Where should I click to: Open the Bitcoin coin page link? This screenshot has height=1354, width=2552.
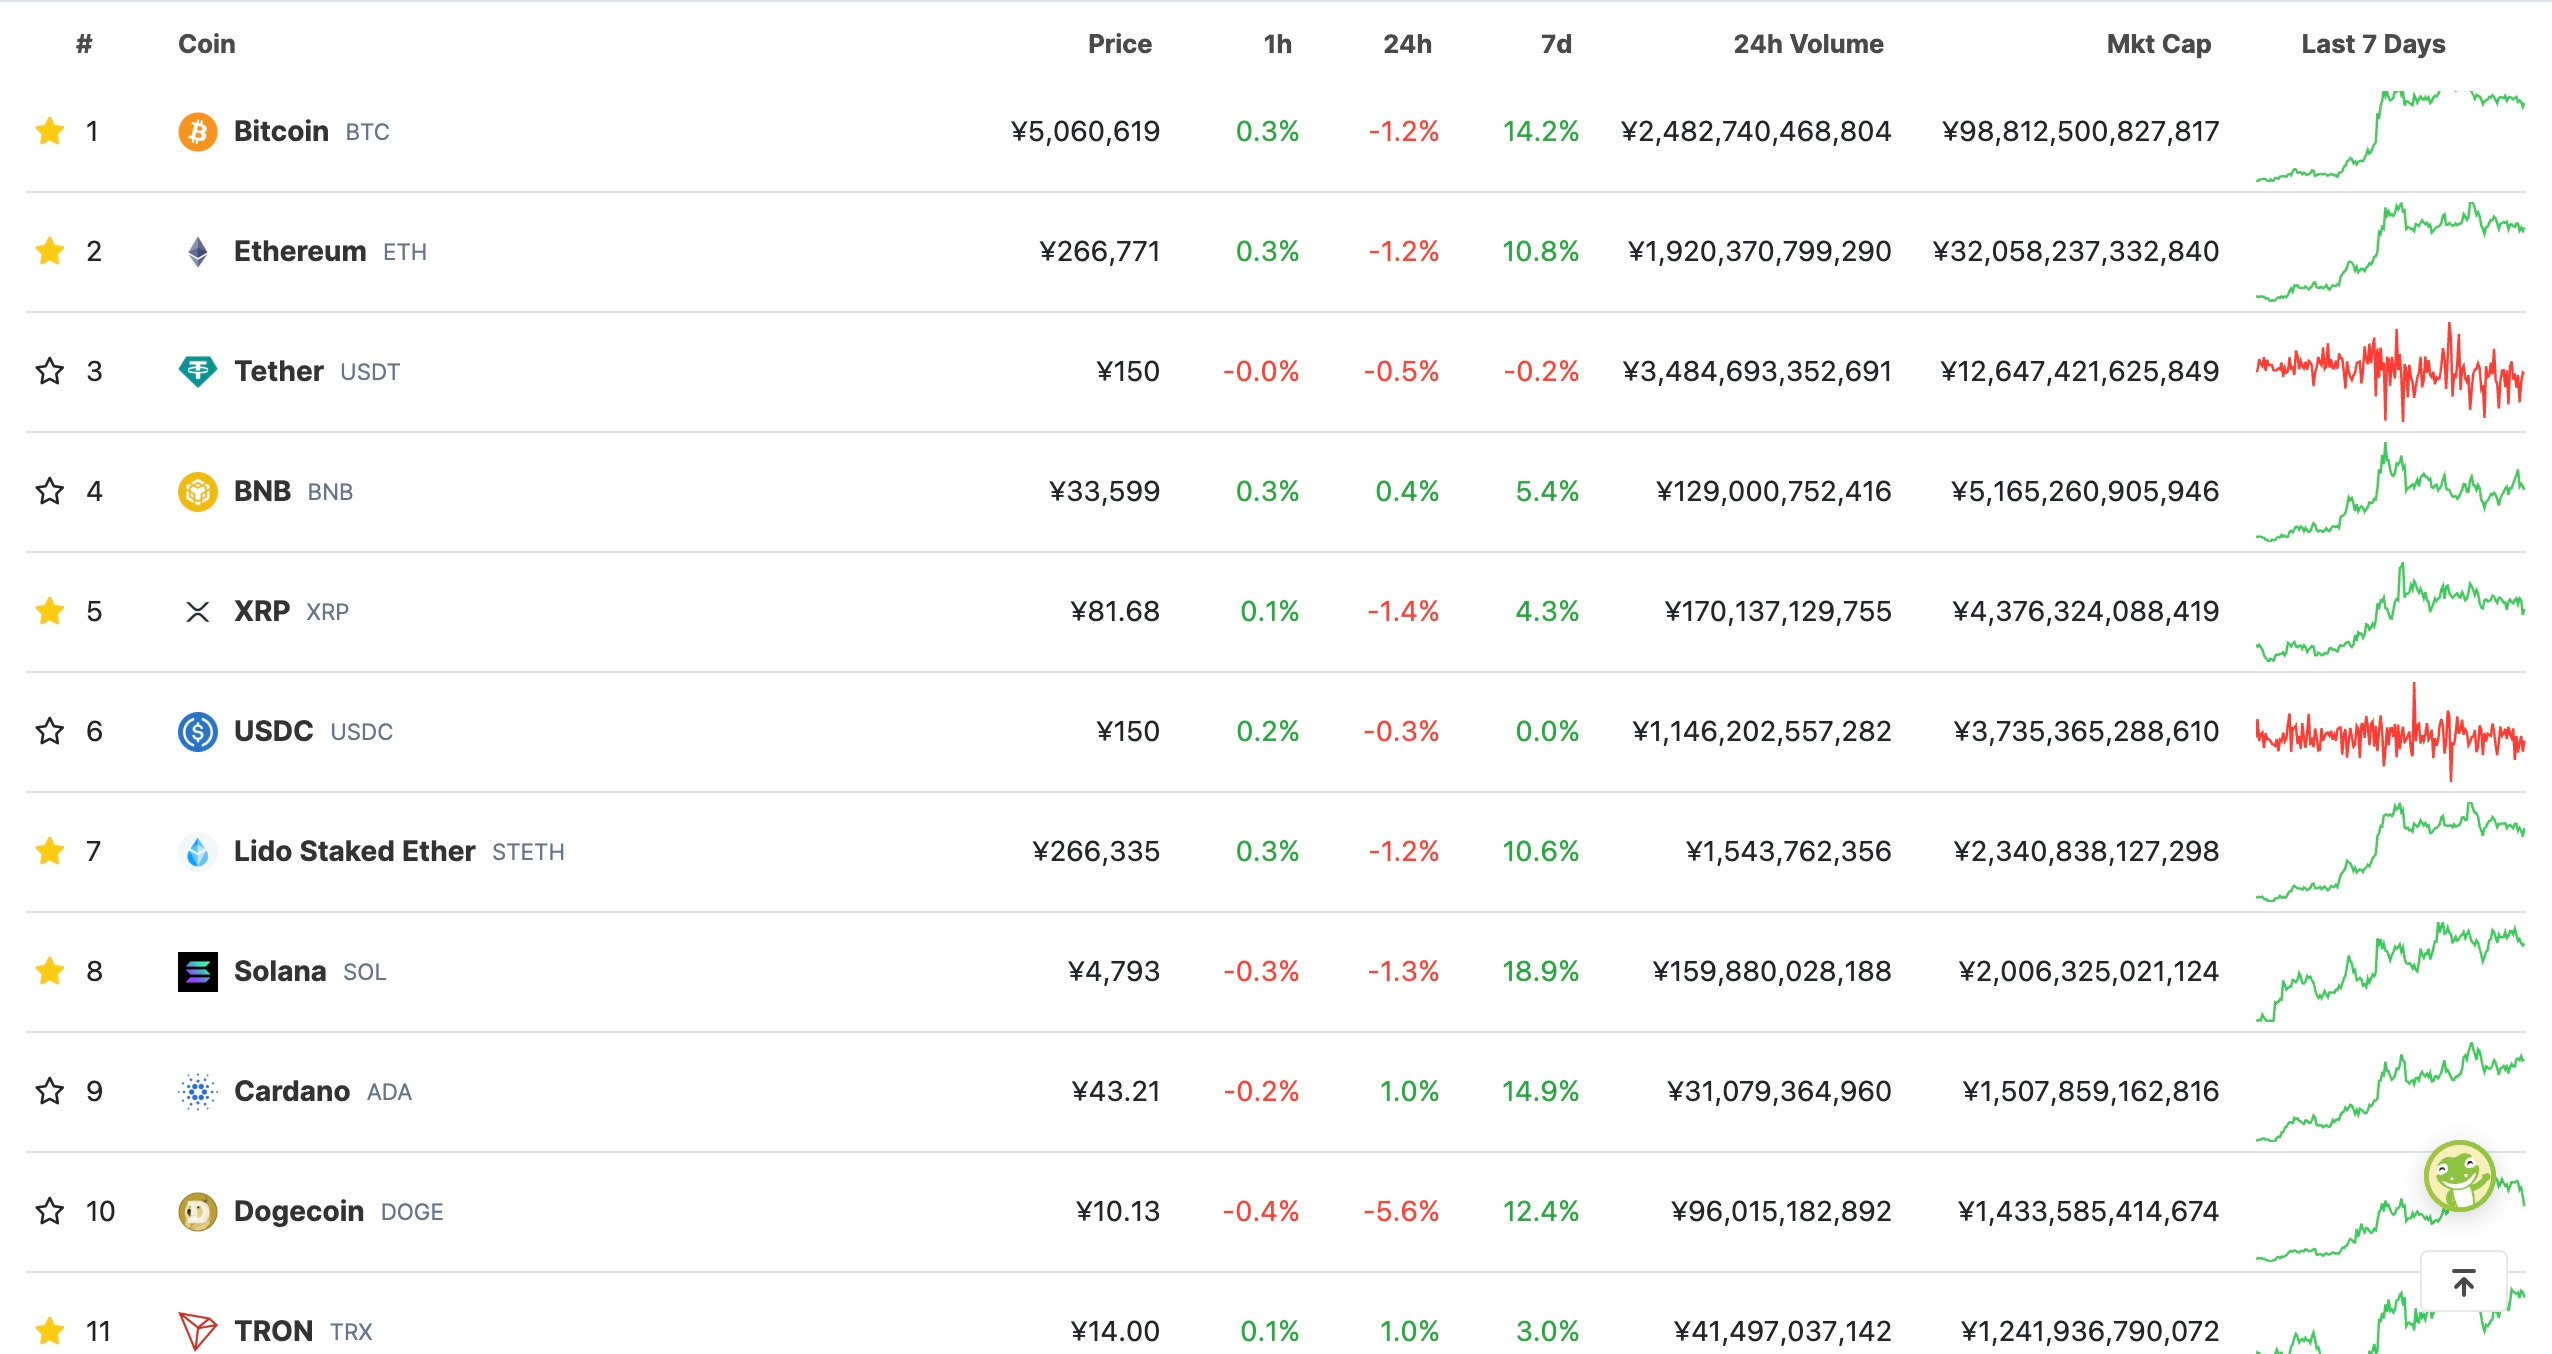click(281, 131)
